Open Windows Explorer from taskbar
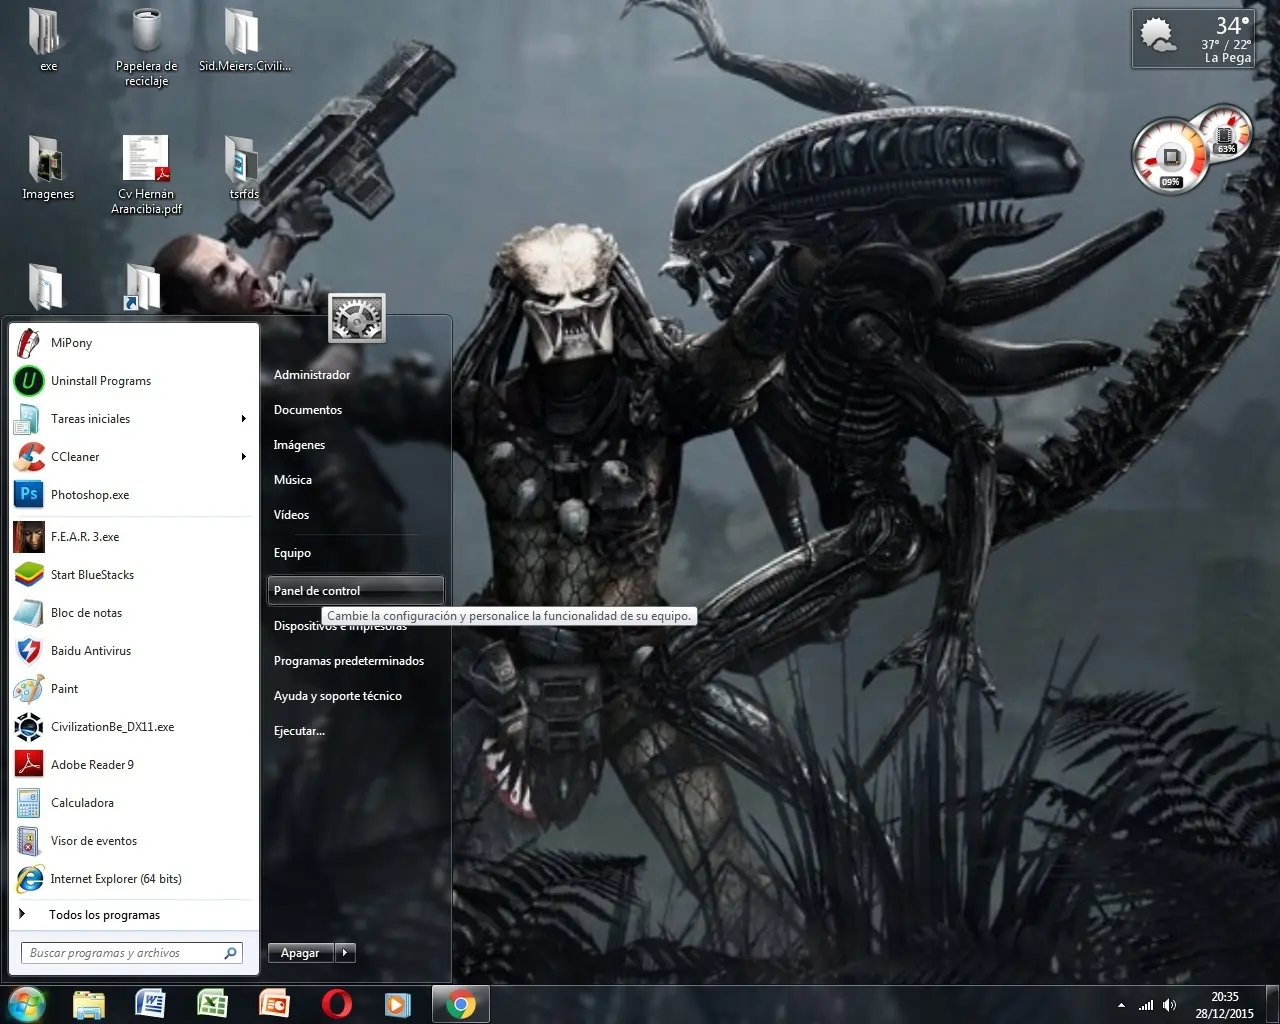The image size is (1280, 1024). pyautogui.click(x=89, y=1004)
